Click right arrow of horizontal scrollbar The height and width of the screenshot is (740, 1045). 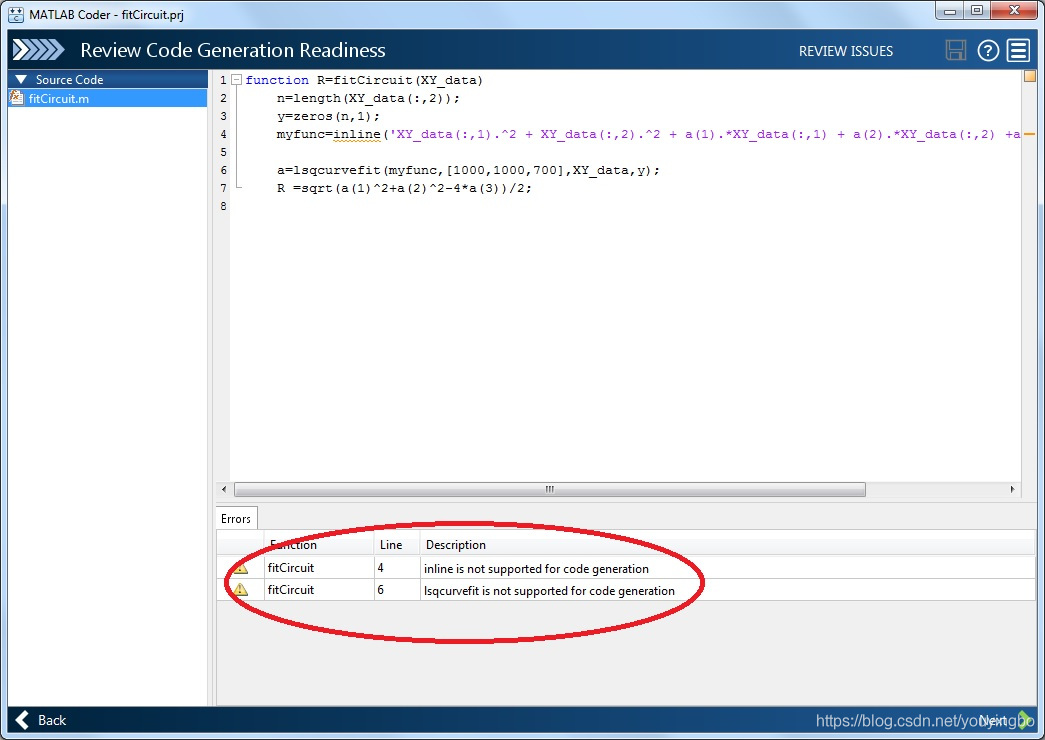pyautogui.click(x=1012, y=489)
